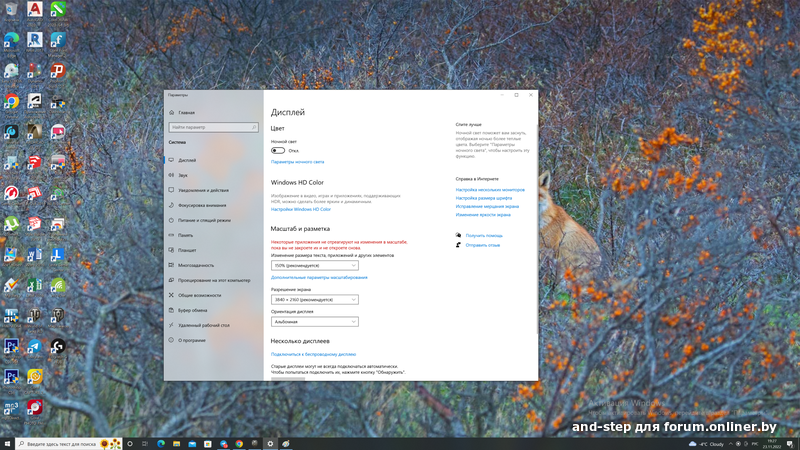Click the info icon beside О программе
The height and width of the screenshot is (450, 800).
coord(171,340)
